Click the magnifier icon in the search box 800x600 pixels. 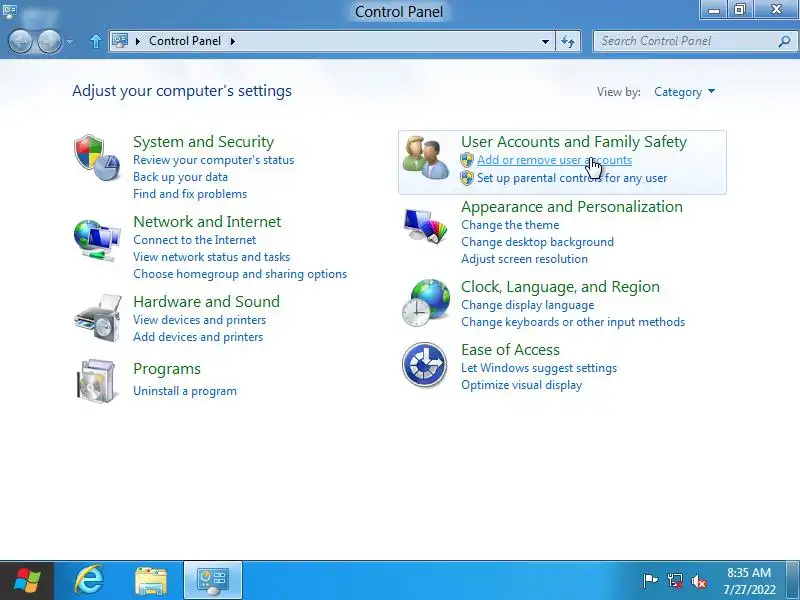[x=784, y=41]
